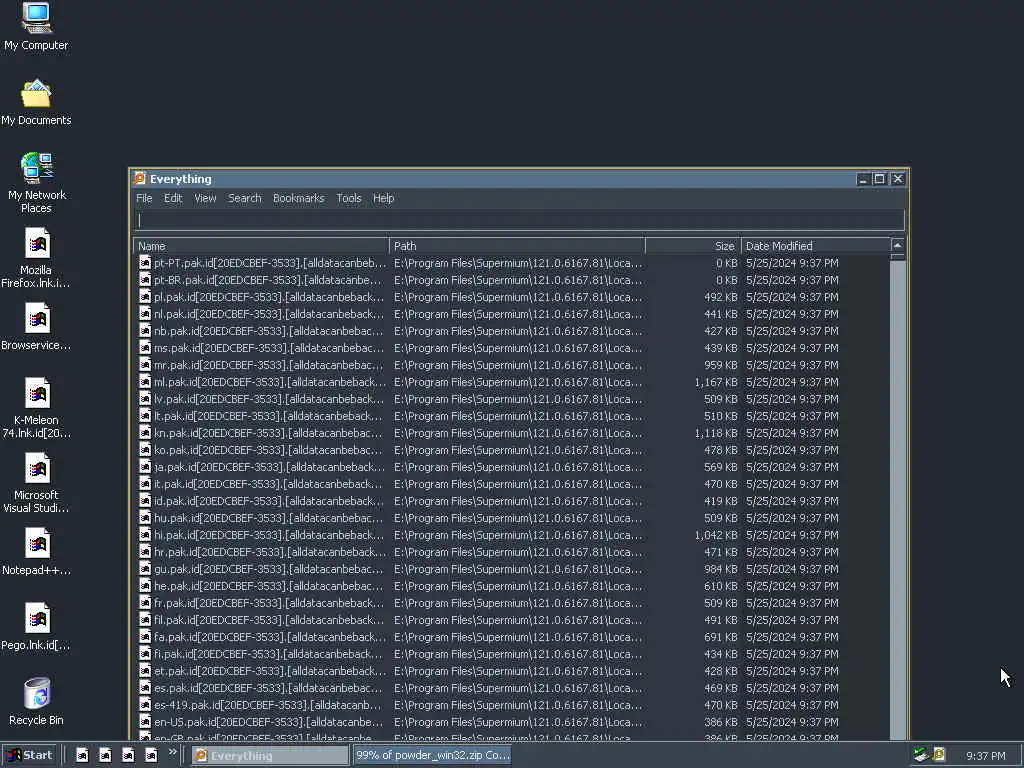Select the hi.pak file row name
Screen dimensions: 1024x768
269,534
